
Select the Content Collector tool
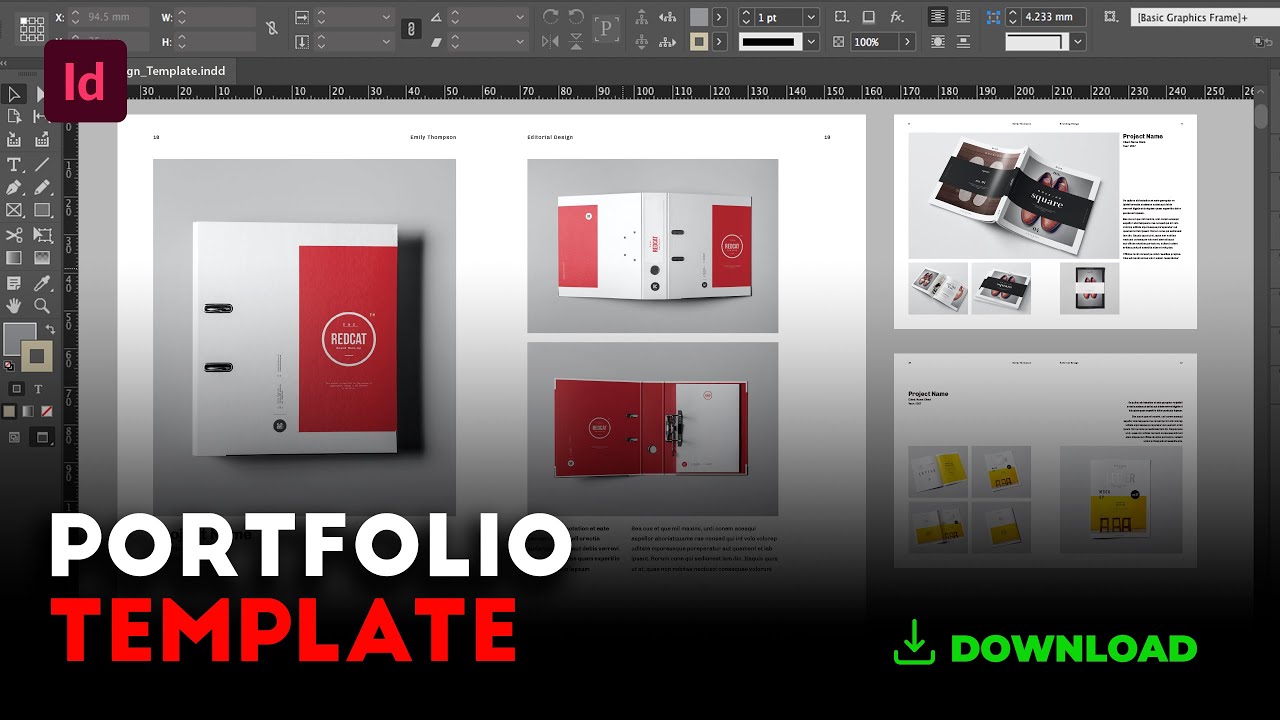14,142
